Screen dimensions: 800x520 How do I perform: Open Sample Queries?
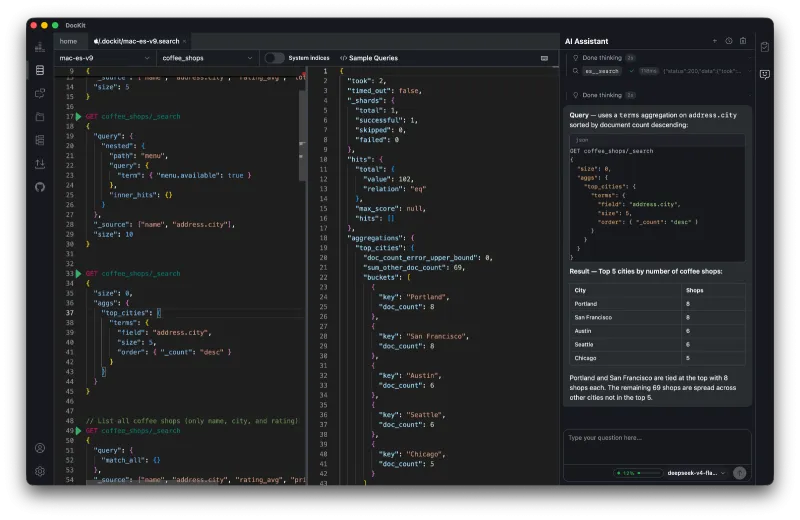(369, 58)
